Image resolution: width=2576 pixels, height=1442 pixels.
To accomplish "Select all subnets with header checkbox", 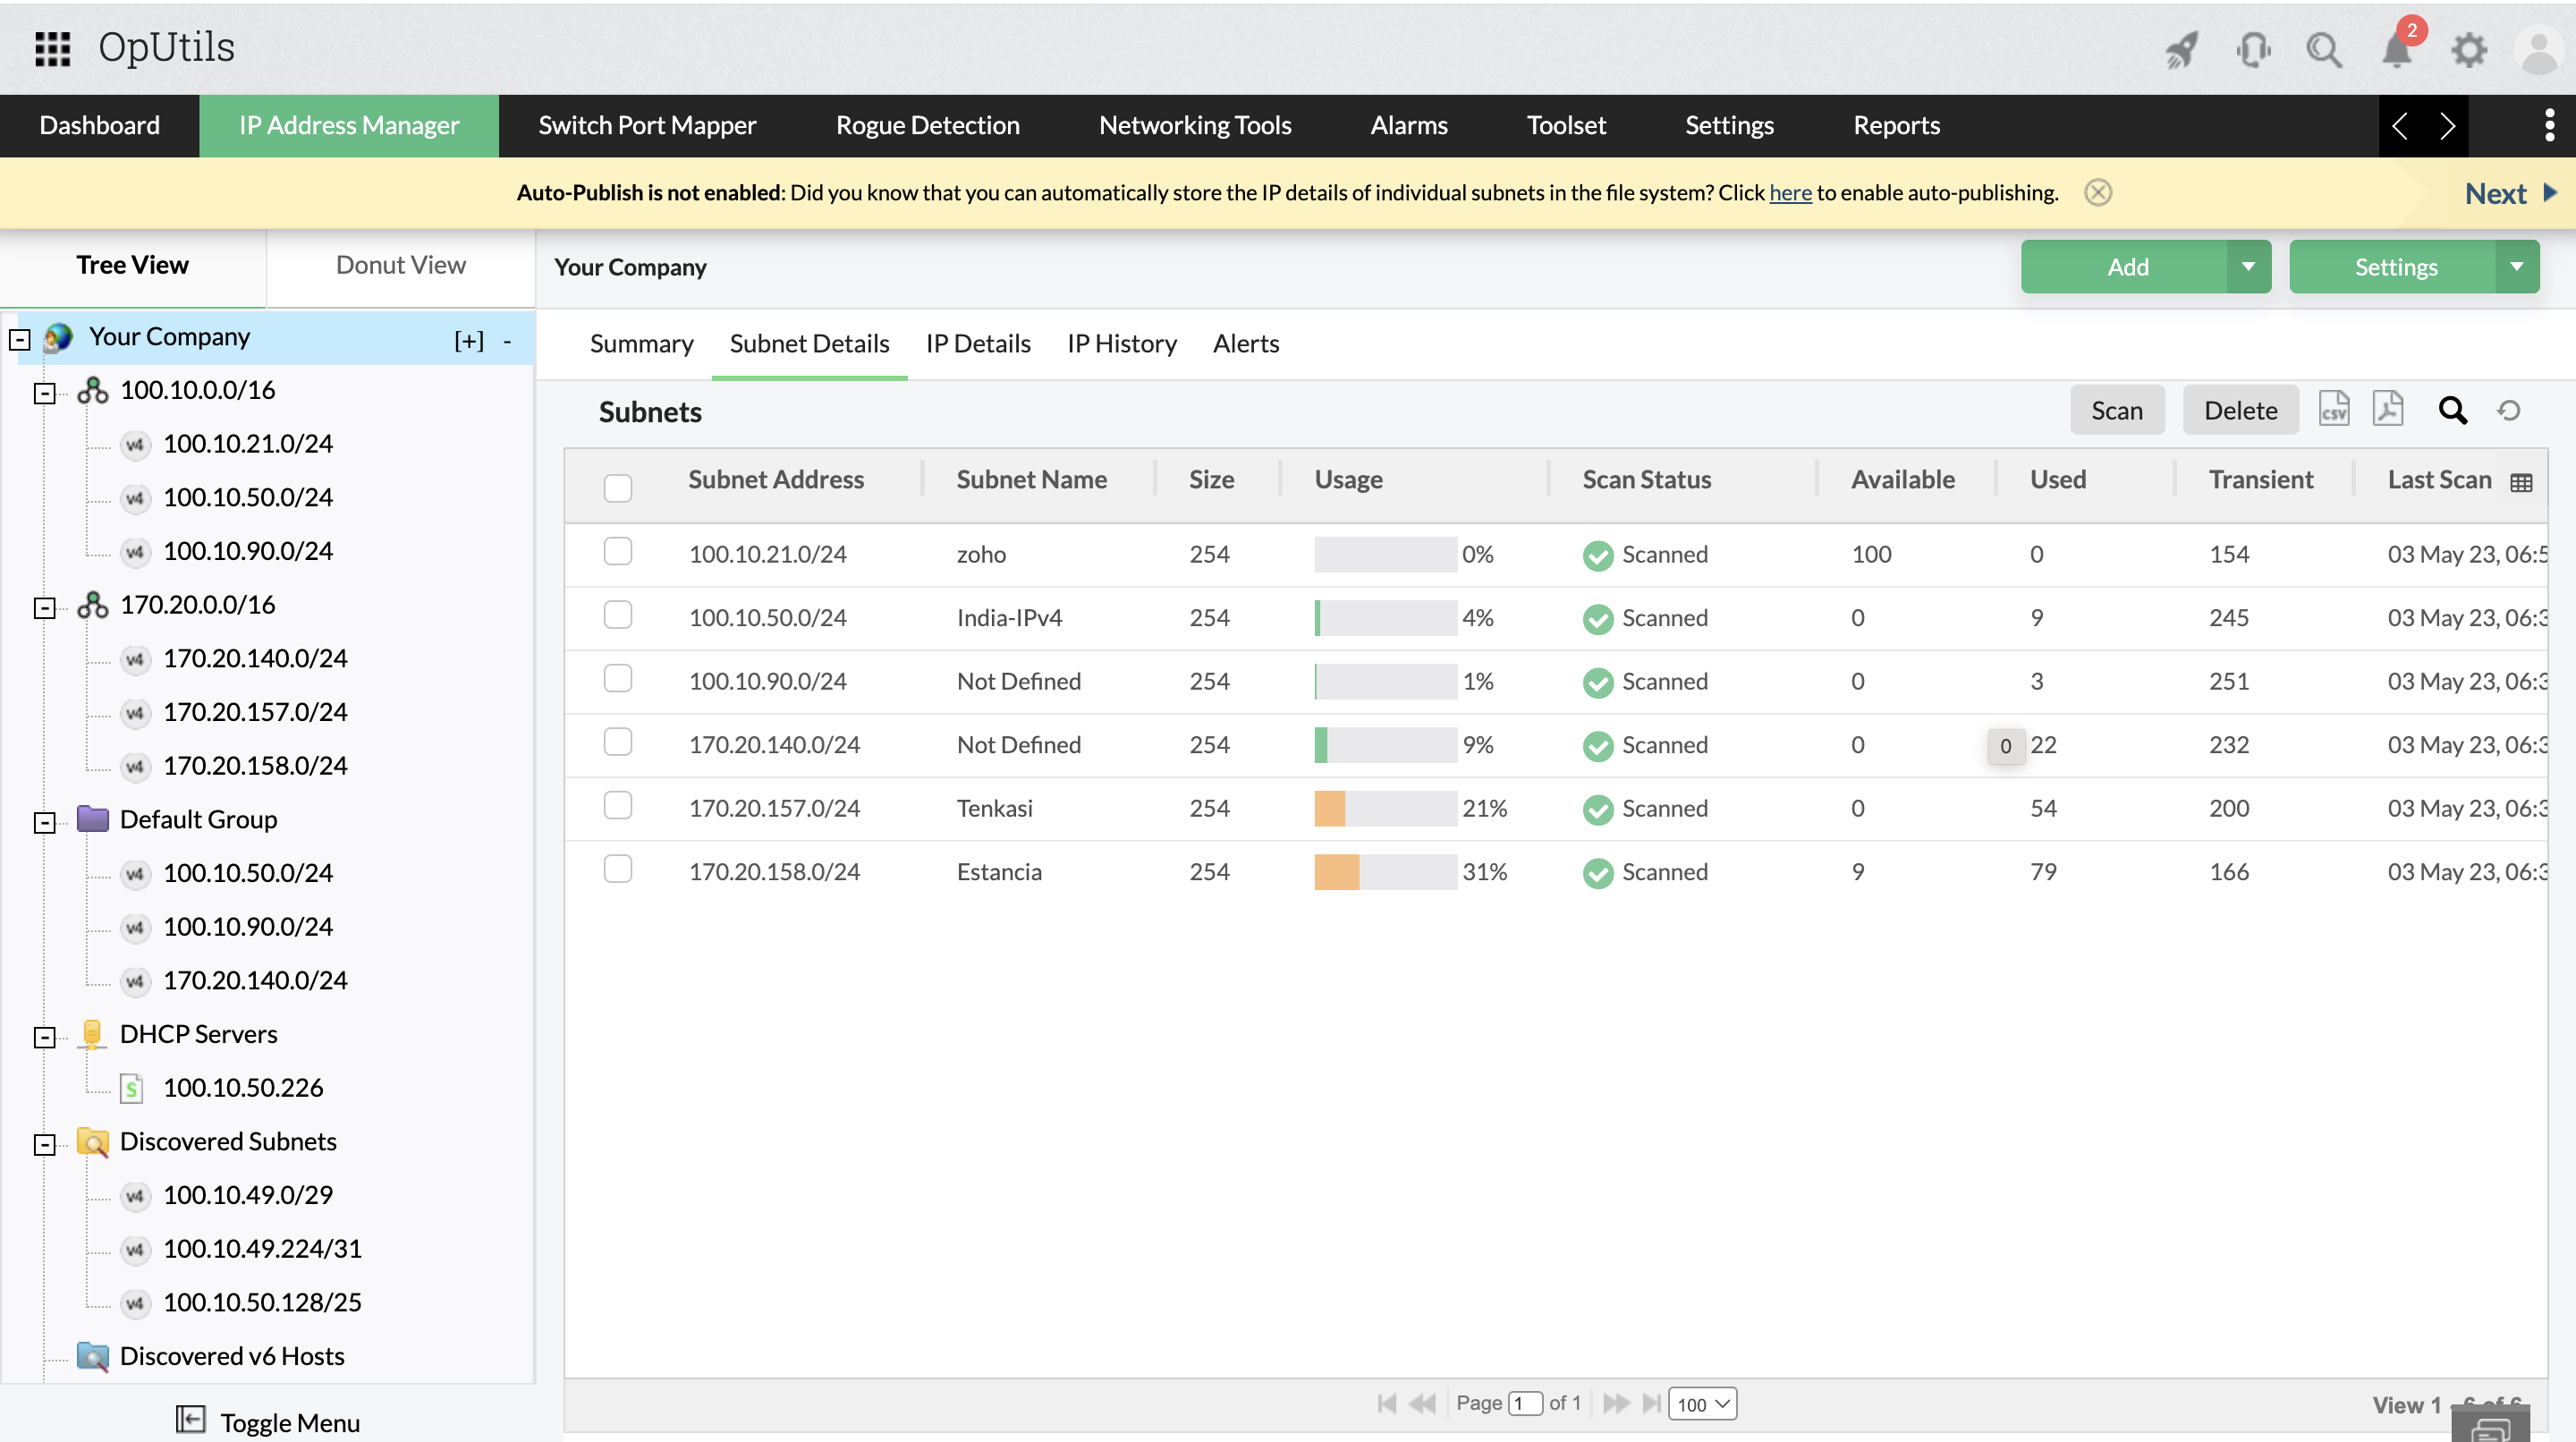I will click(x=618, y=487).
